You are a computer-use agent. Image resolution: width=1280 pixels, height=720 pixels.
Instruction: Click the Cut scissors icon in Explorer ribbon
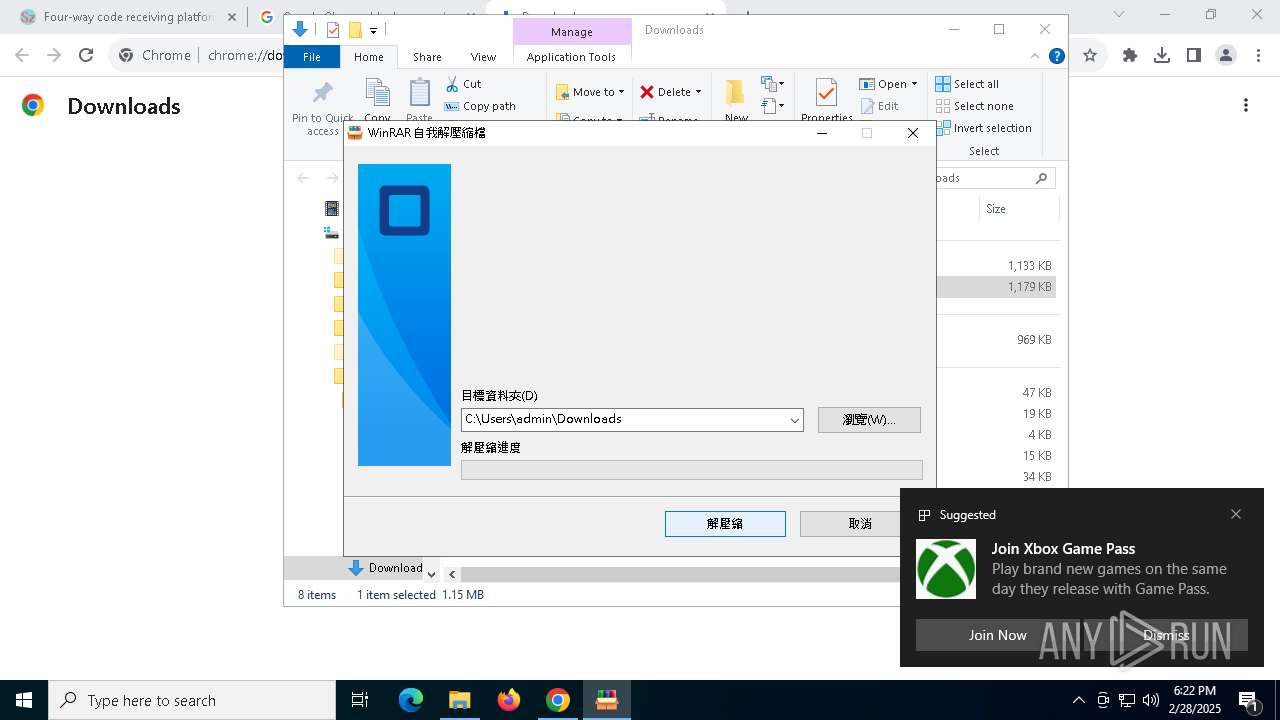(x=452, y=84)
